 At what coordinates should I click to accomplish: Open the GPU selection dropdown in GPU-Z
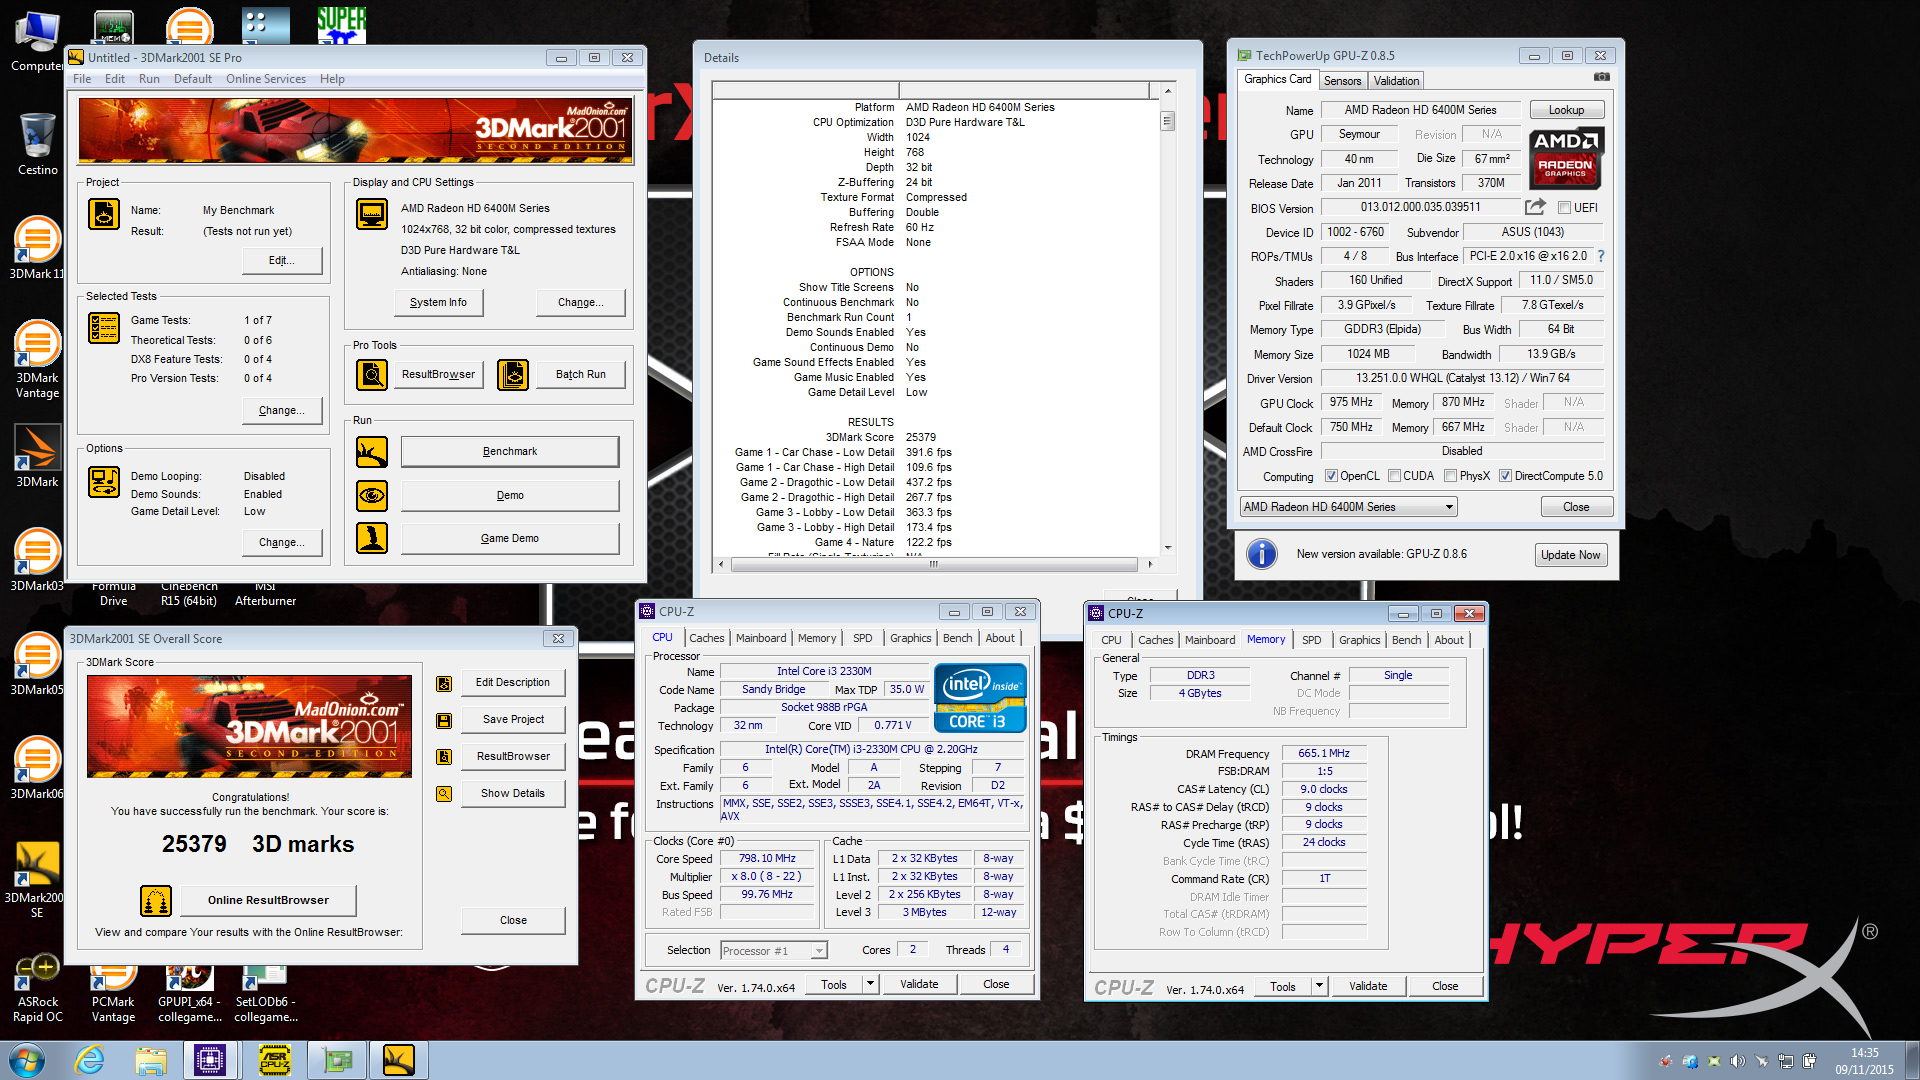click(1348, 507)
